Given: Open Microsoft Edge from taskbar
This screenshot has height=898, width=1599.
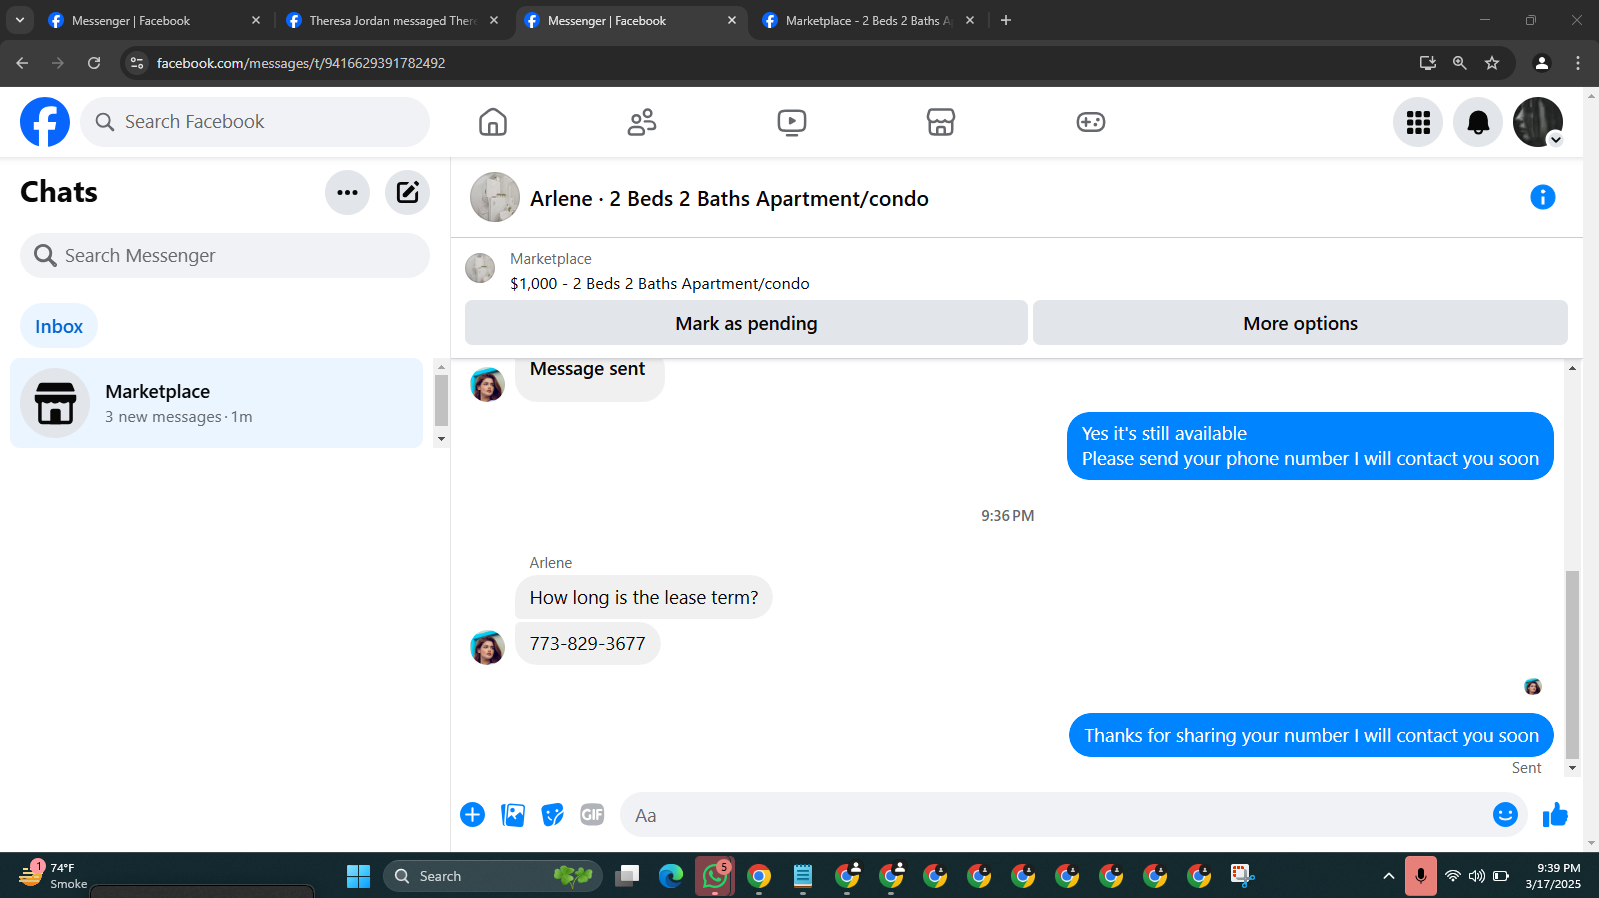Looking at the screenshot, I should 671,876.
